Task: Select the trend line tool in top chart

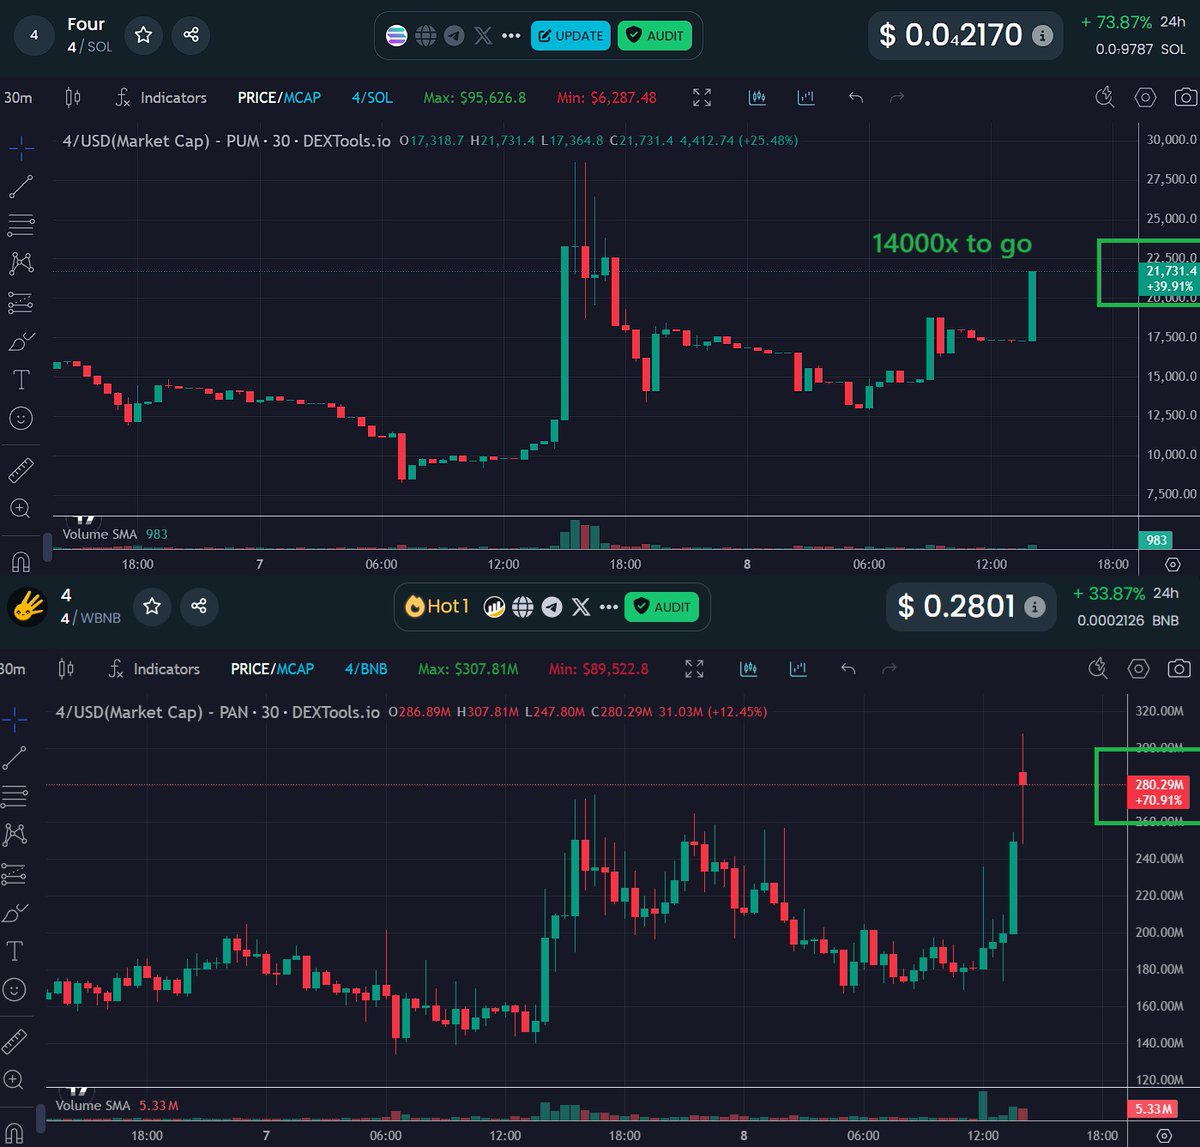Action: tap(21, 186)
